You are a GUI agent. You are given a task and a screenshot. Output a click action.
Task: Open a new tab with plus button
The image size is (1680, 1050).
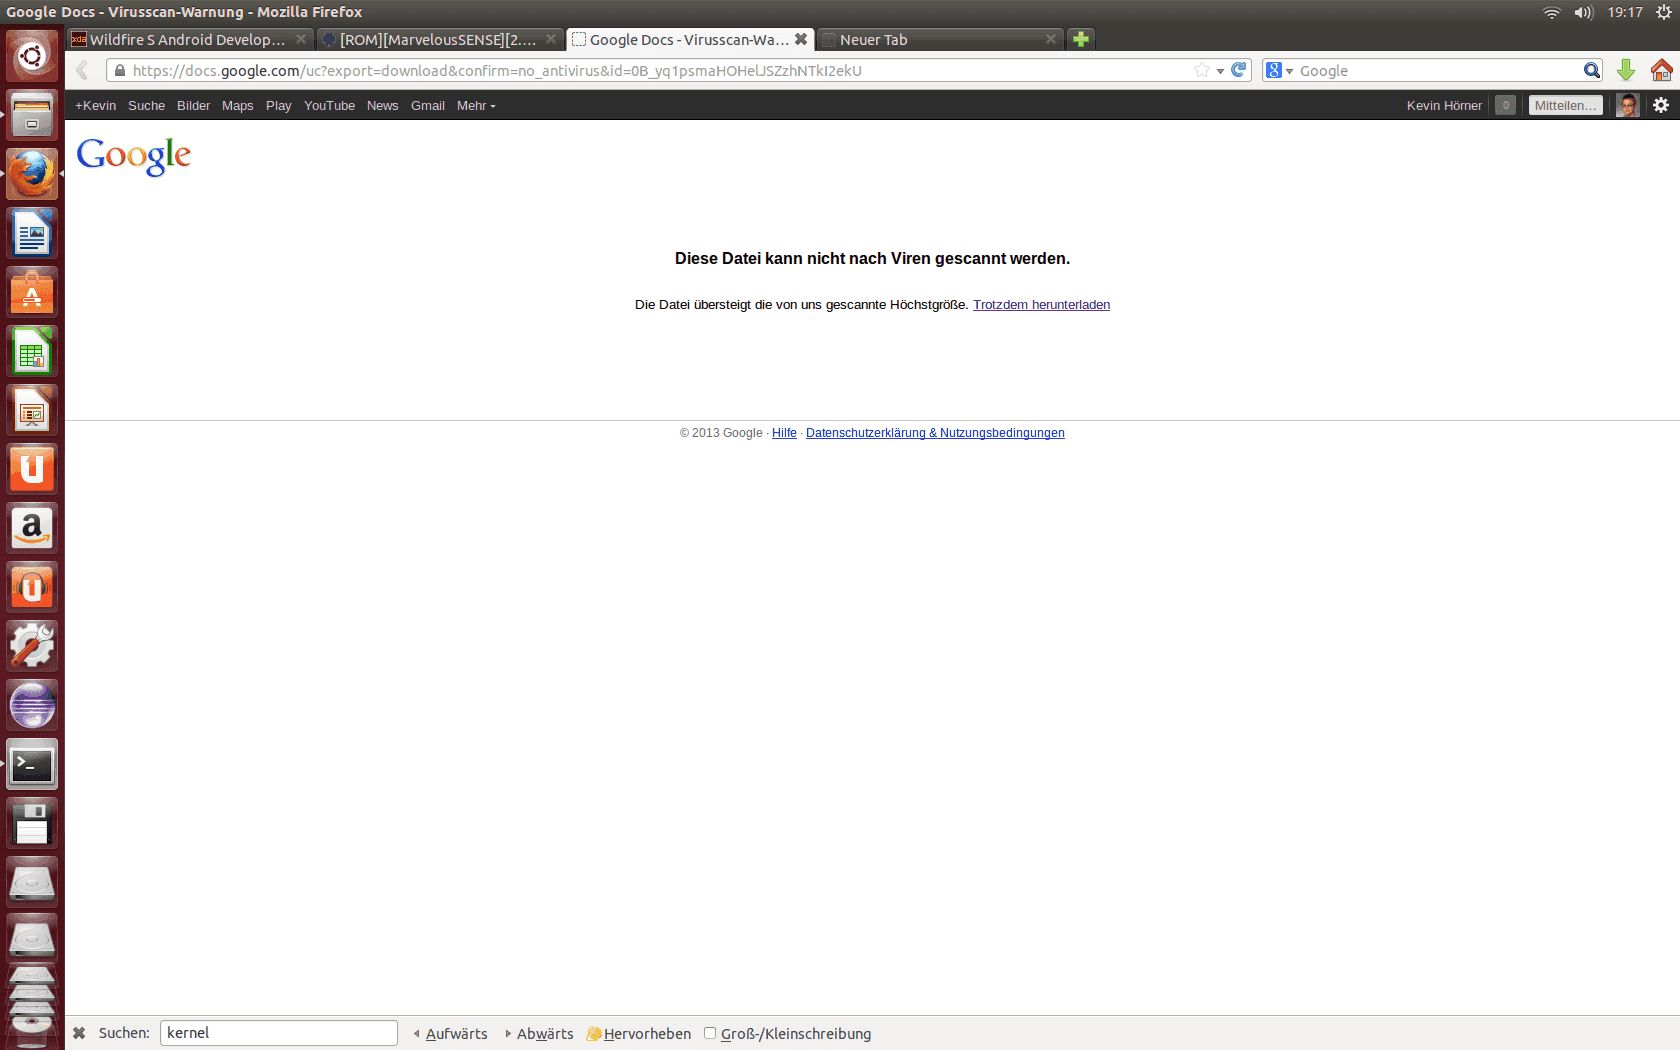coord(1081,39)
